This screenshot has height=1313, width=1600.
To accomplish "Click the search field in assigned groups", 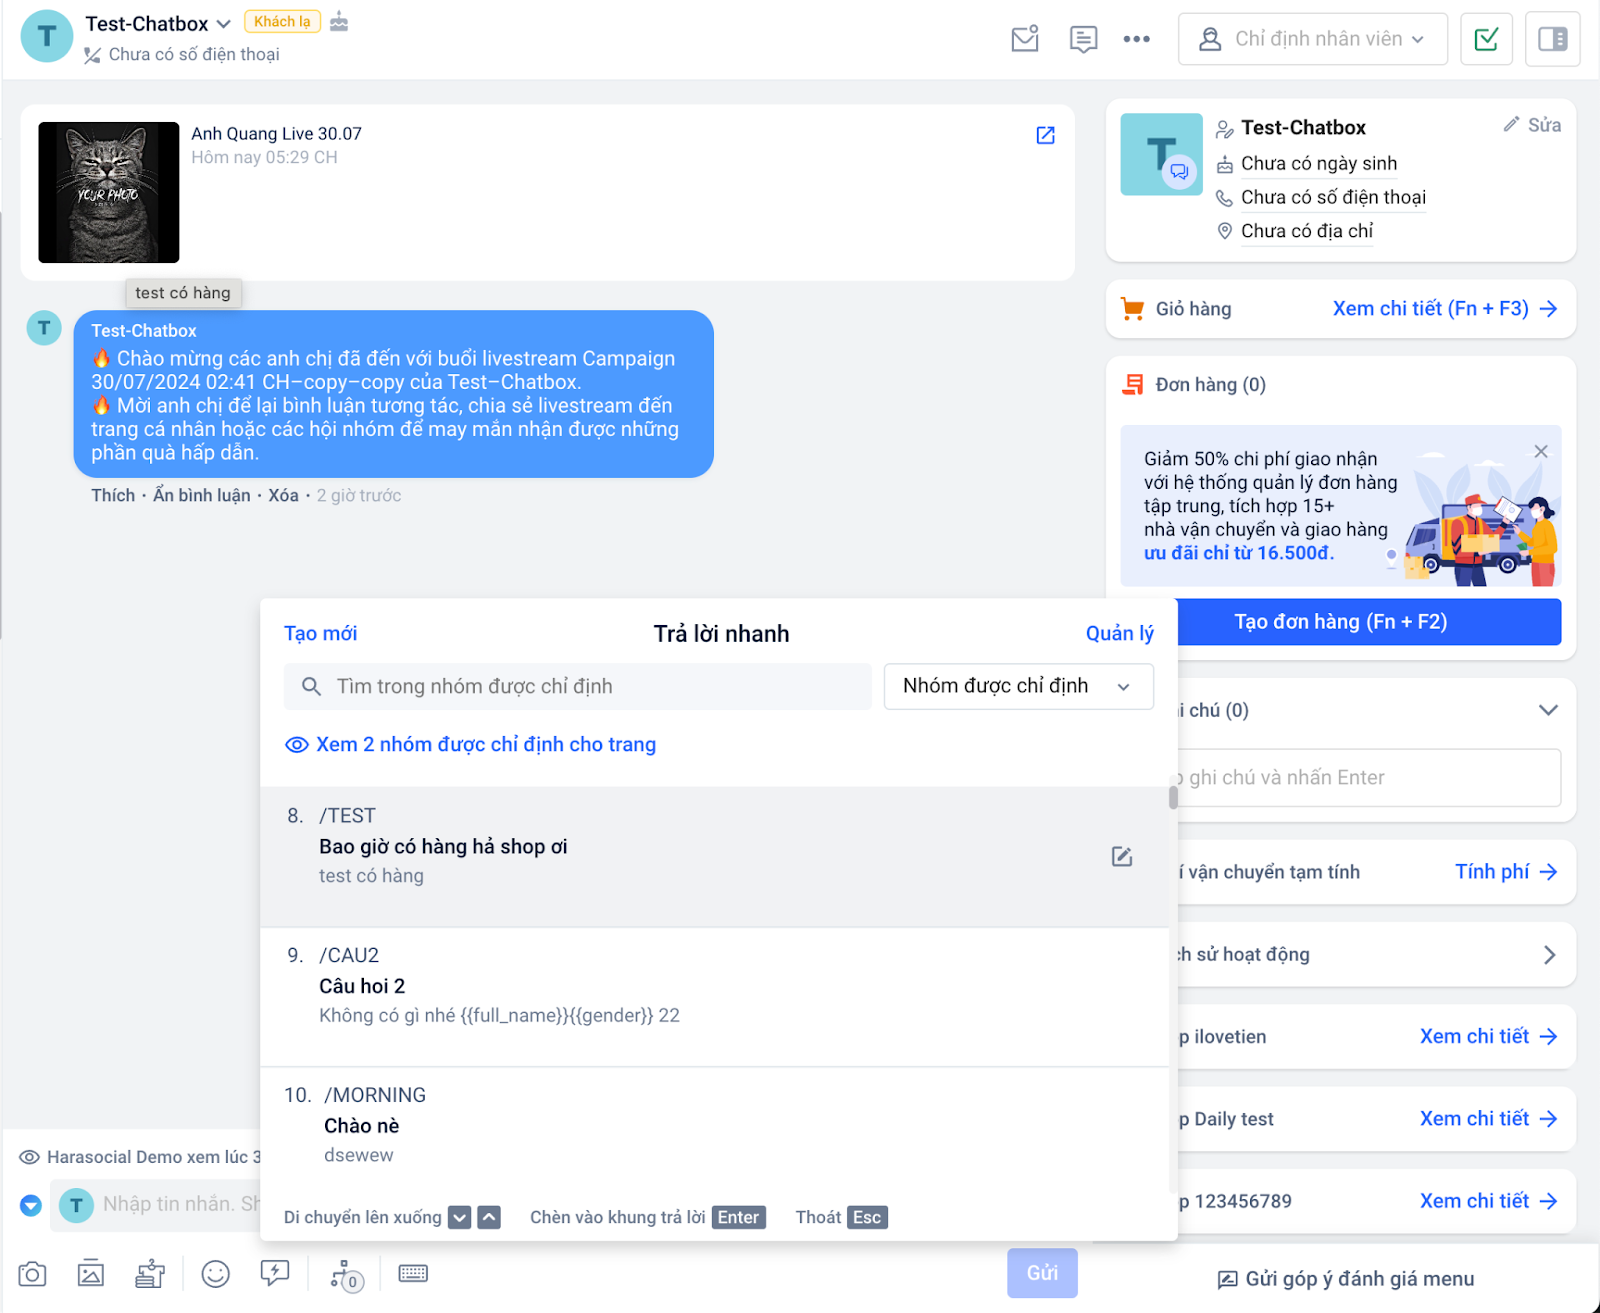I will 578,687.
